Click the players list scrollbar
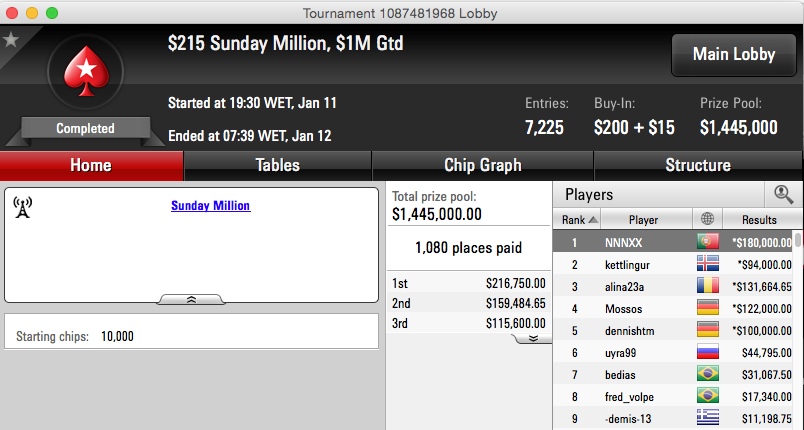 point(797,330)
